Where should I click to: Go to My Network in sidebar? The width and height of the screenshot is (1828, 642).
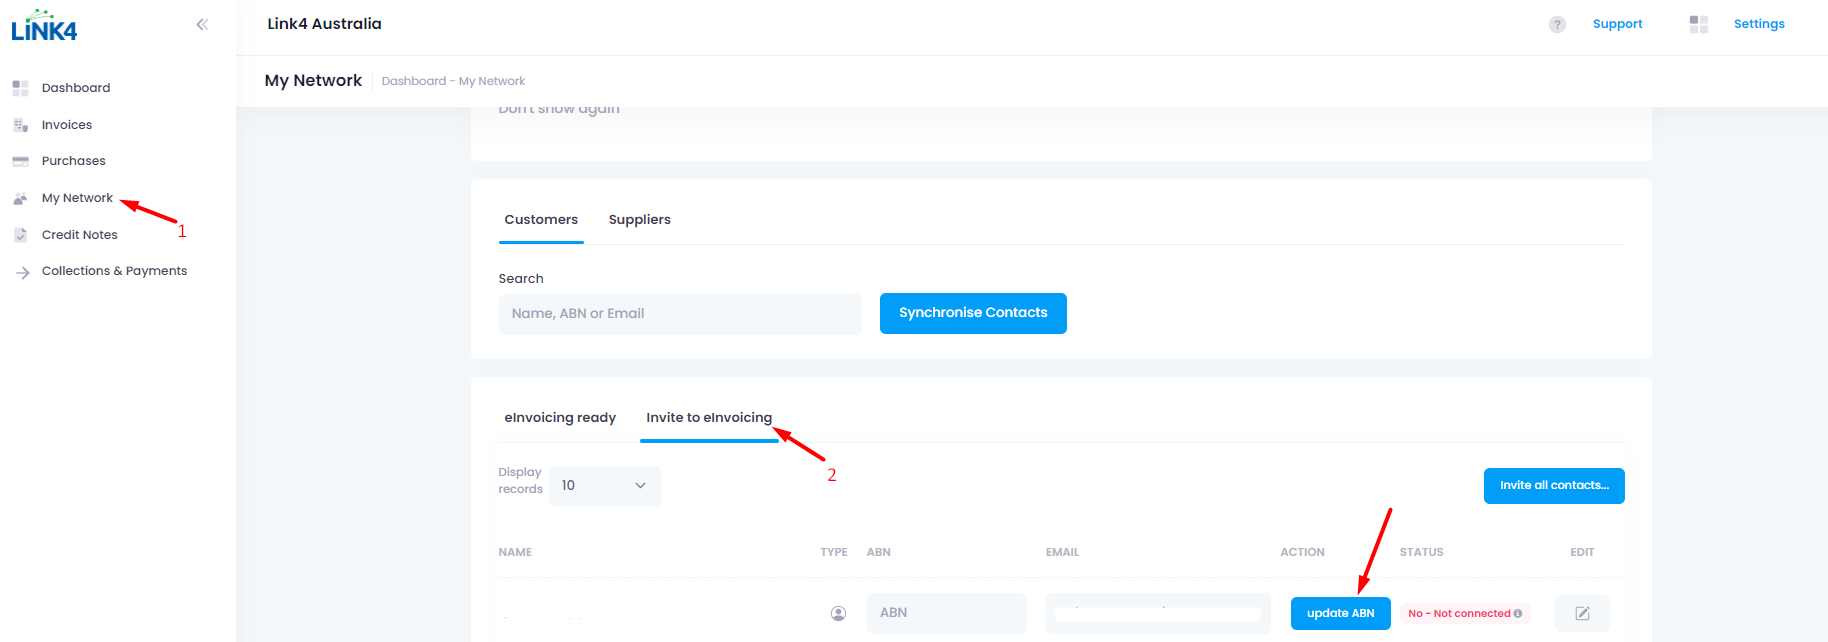point(77,198)
